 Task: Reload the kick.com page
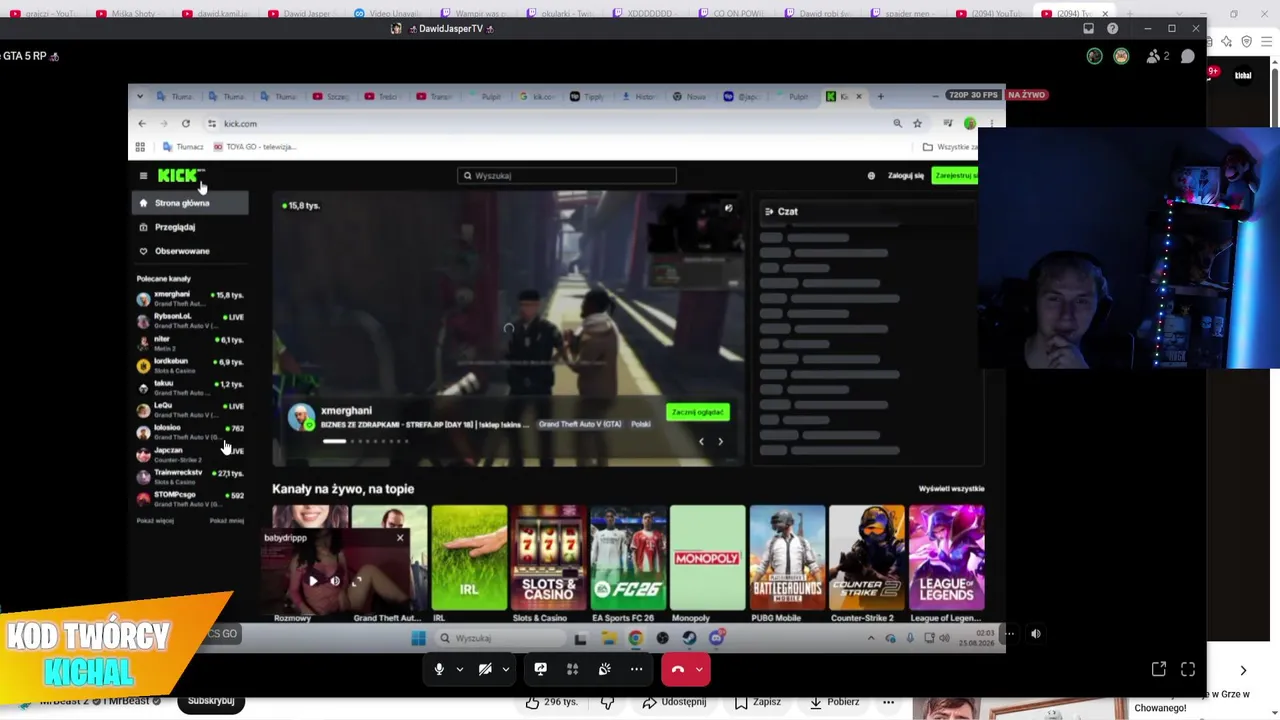pyautogui.click(x=186, y=124)
